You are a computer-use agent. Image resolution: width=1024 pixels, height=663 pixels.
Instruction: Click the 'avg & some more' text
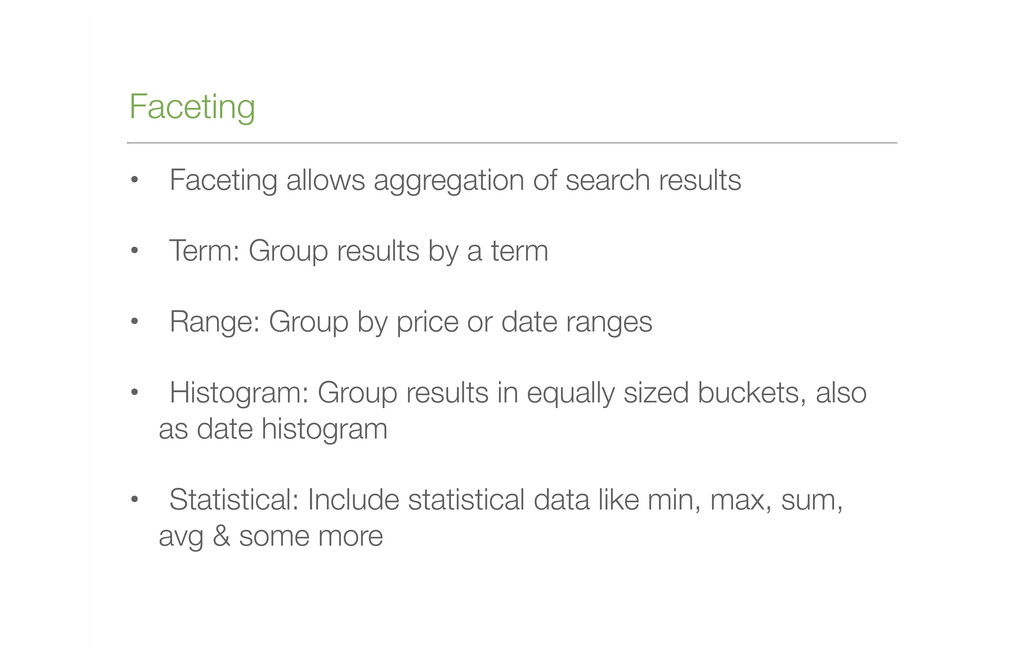[271, 537]
